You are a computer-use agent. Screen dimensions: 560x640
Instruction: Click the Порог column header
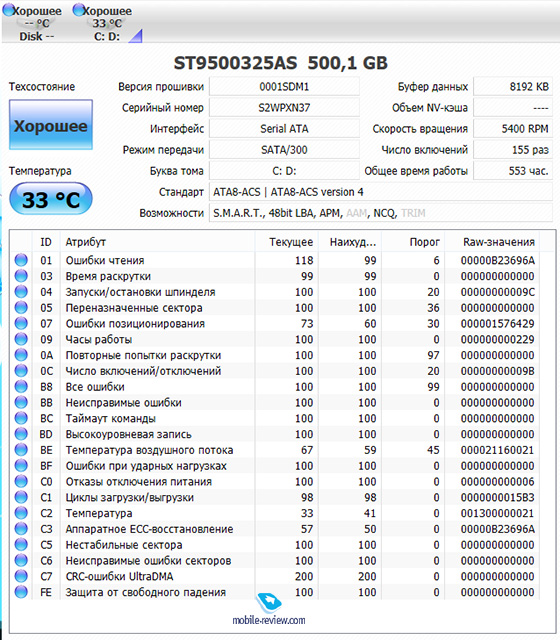click(x=413, y=242)
